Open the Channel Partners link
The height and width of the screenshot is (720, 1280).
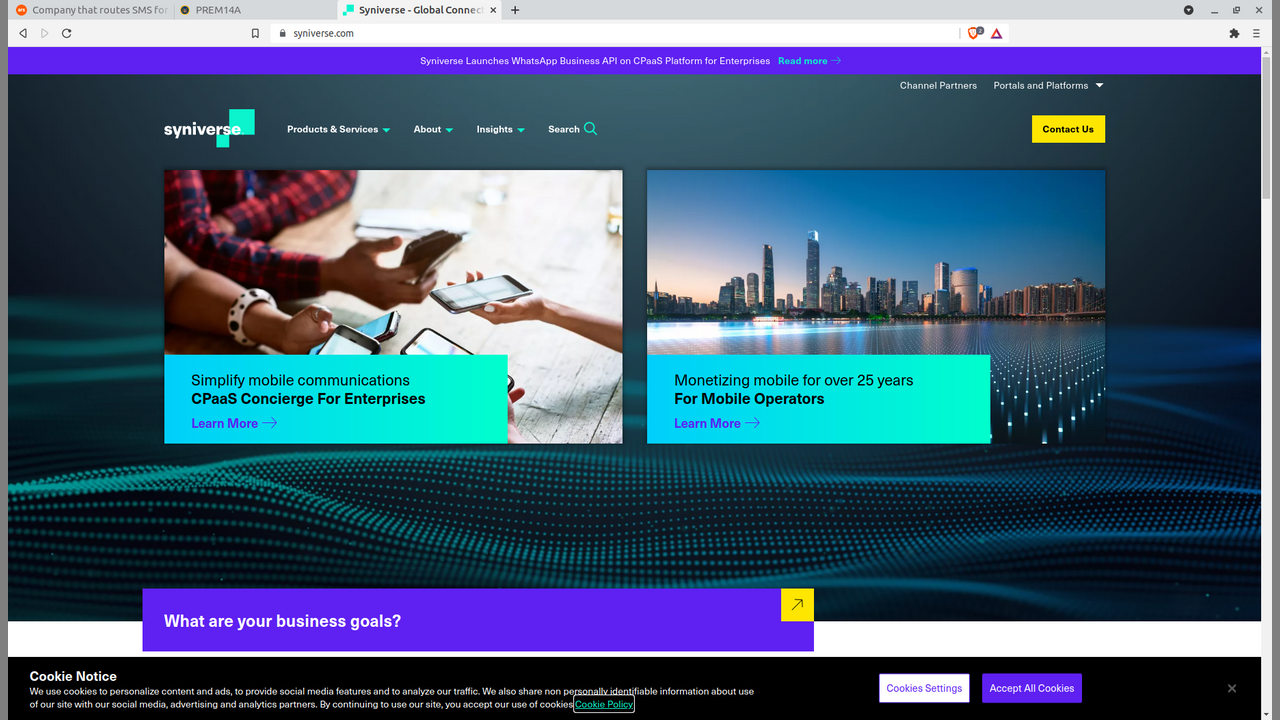click(938, 86)
